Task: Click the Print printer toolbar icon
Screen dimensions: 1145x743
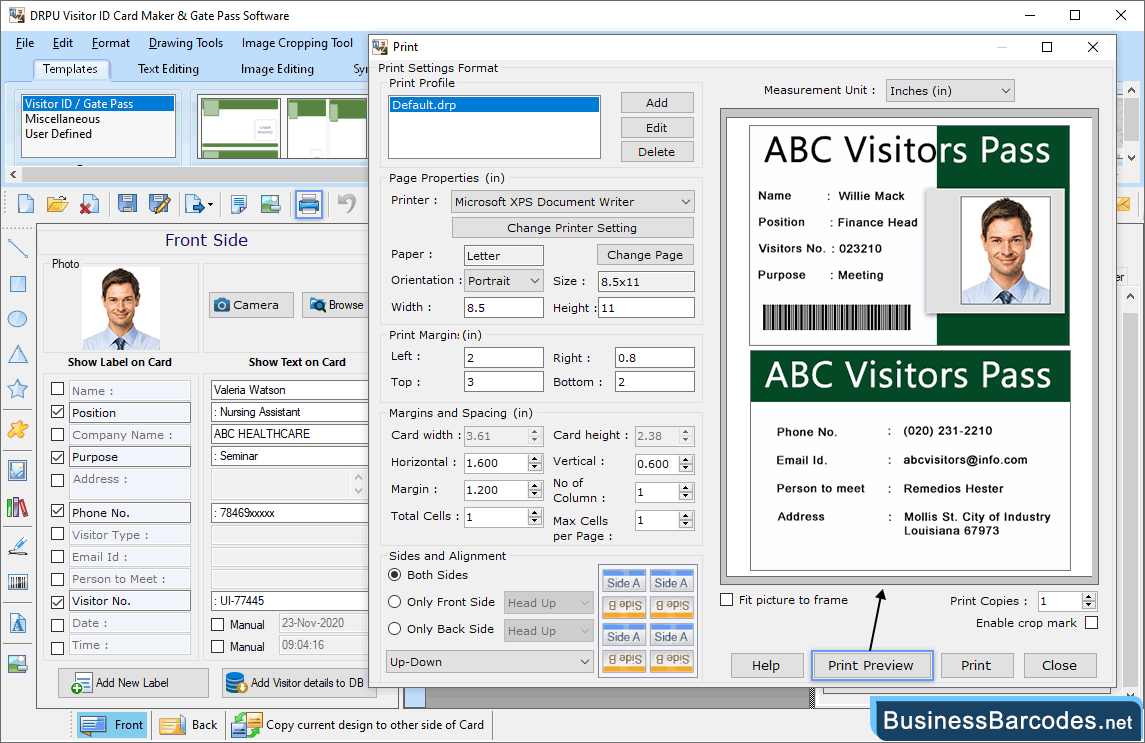Action: point(309,204)
